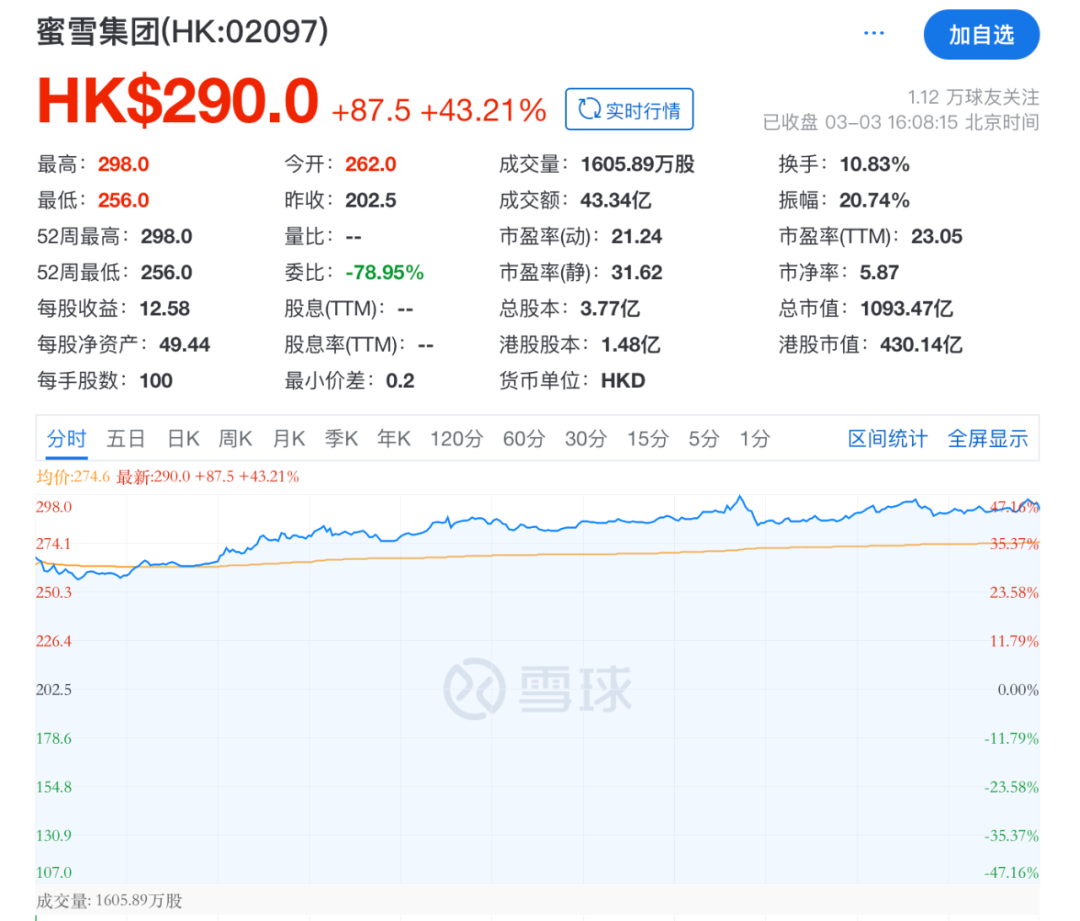Activate 全屏显示 full screen mode
1080x921 pixels.
988,438
